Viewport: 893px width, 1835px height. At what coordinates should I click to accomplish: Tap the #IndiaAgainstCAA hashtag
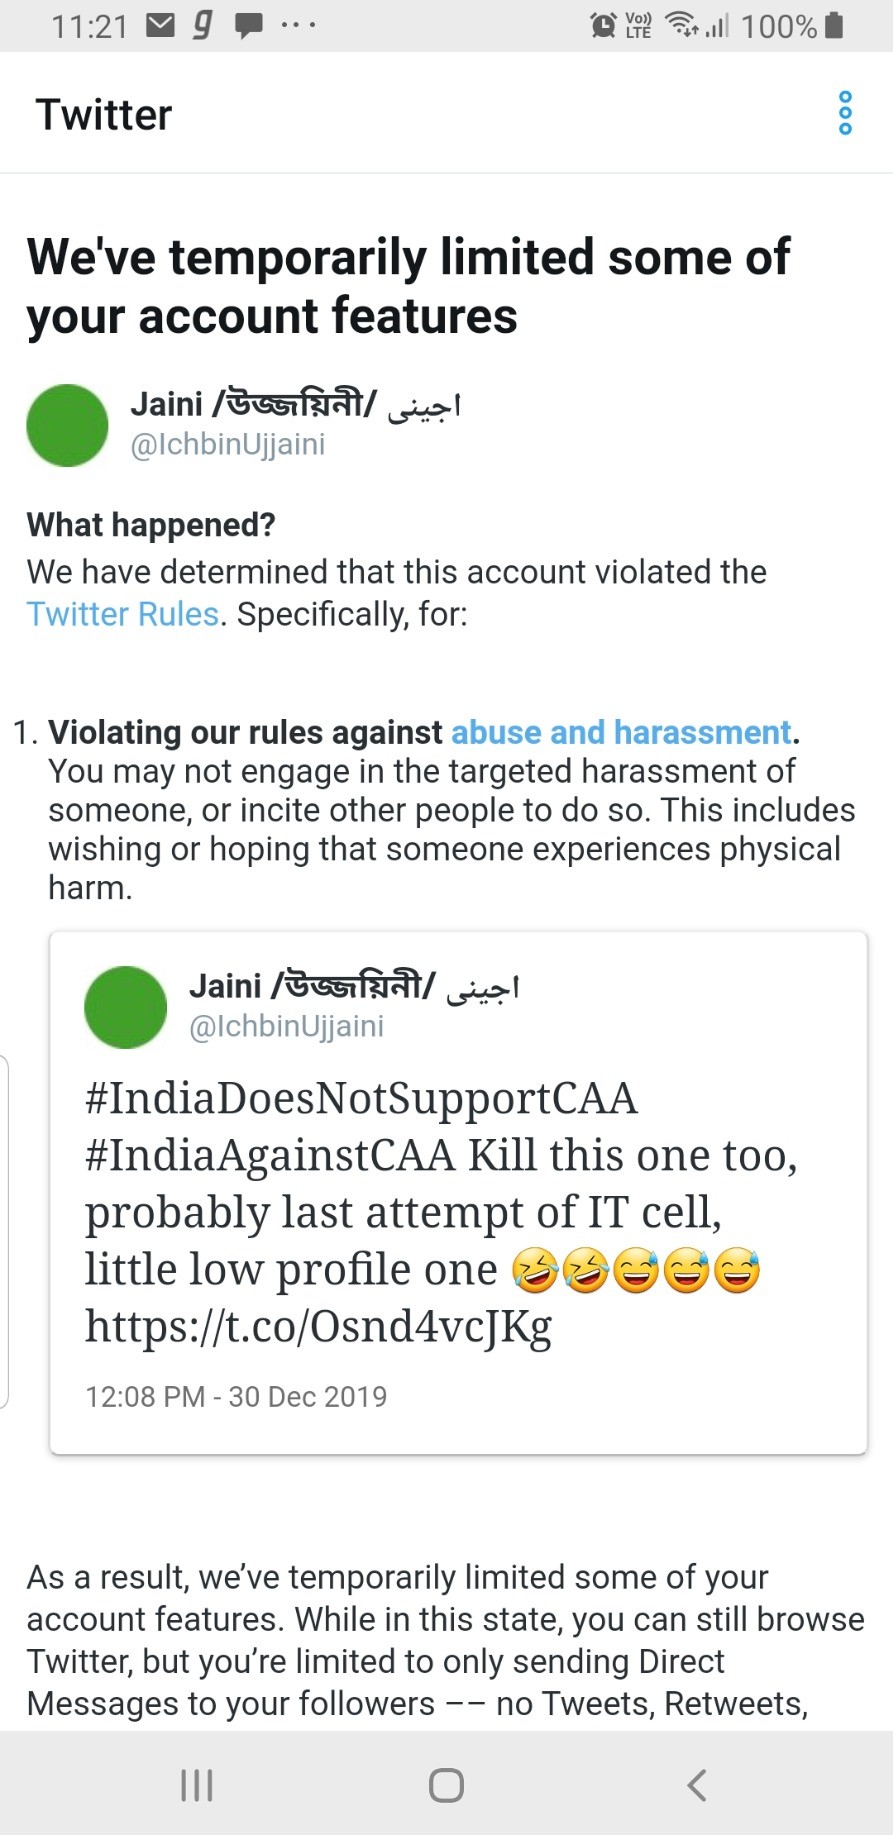coord(270,1155)
